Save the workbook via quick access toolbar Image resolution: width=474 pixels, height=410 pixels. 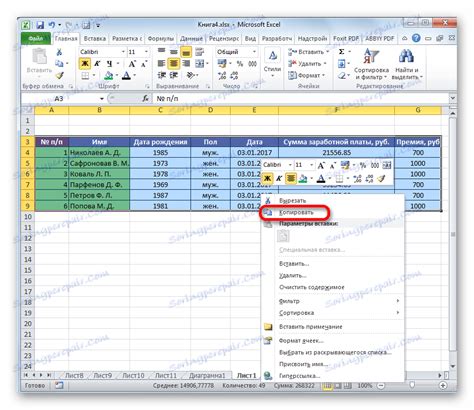coord(40,25)
